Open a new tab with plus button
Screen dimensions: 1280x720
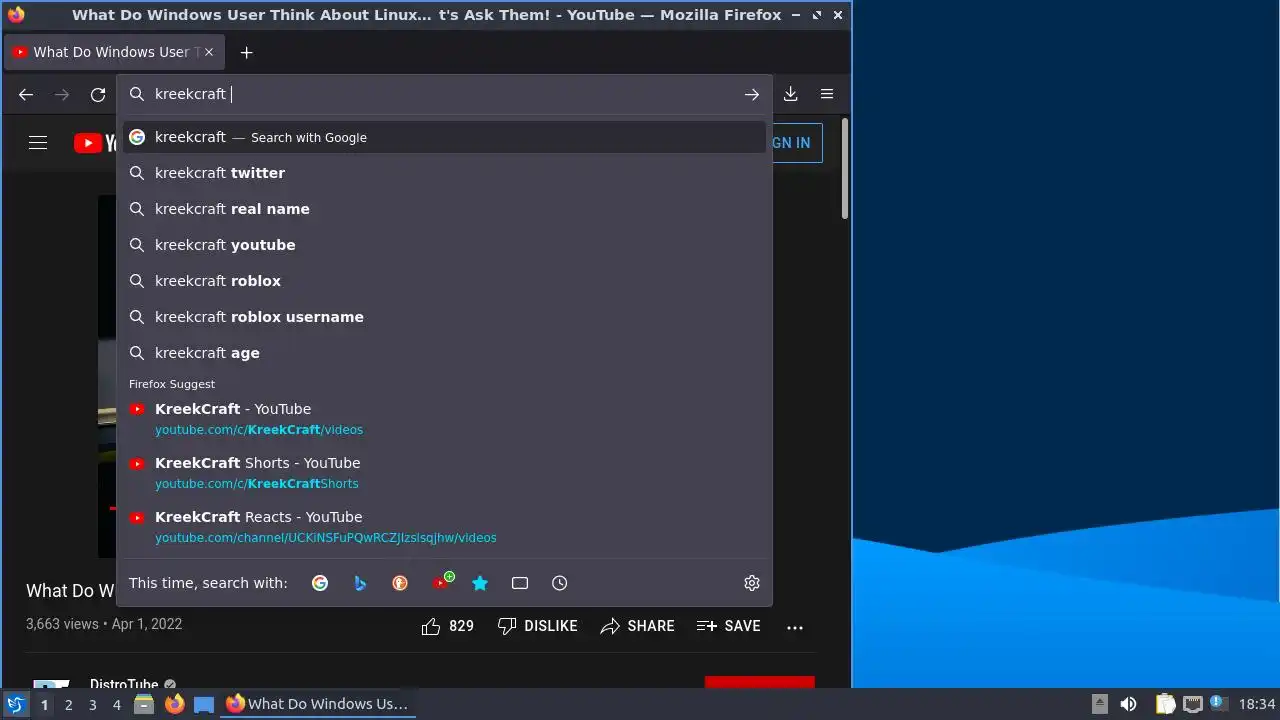246,52
